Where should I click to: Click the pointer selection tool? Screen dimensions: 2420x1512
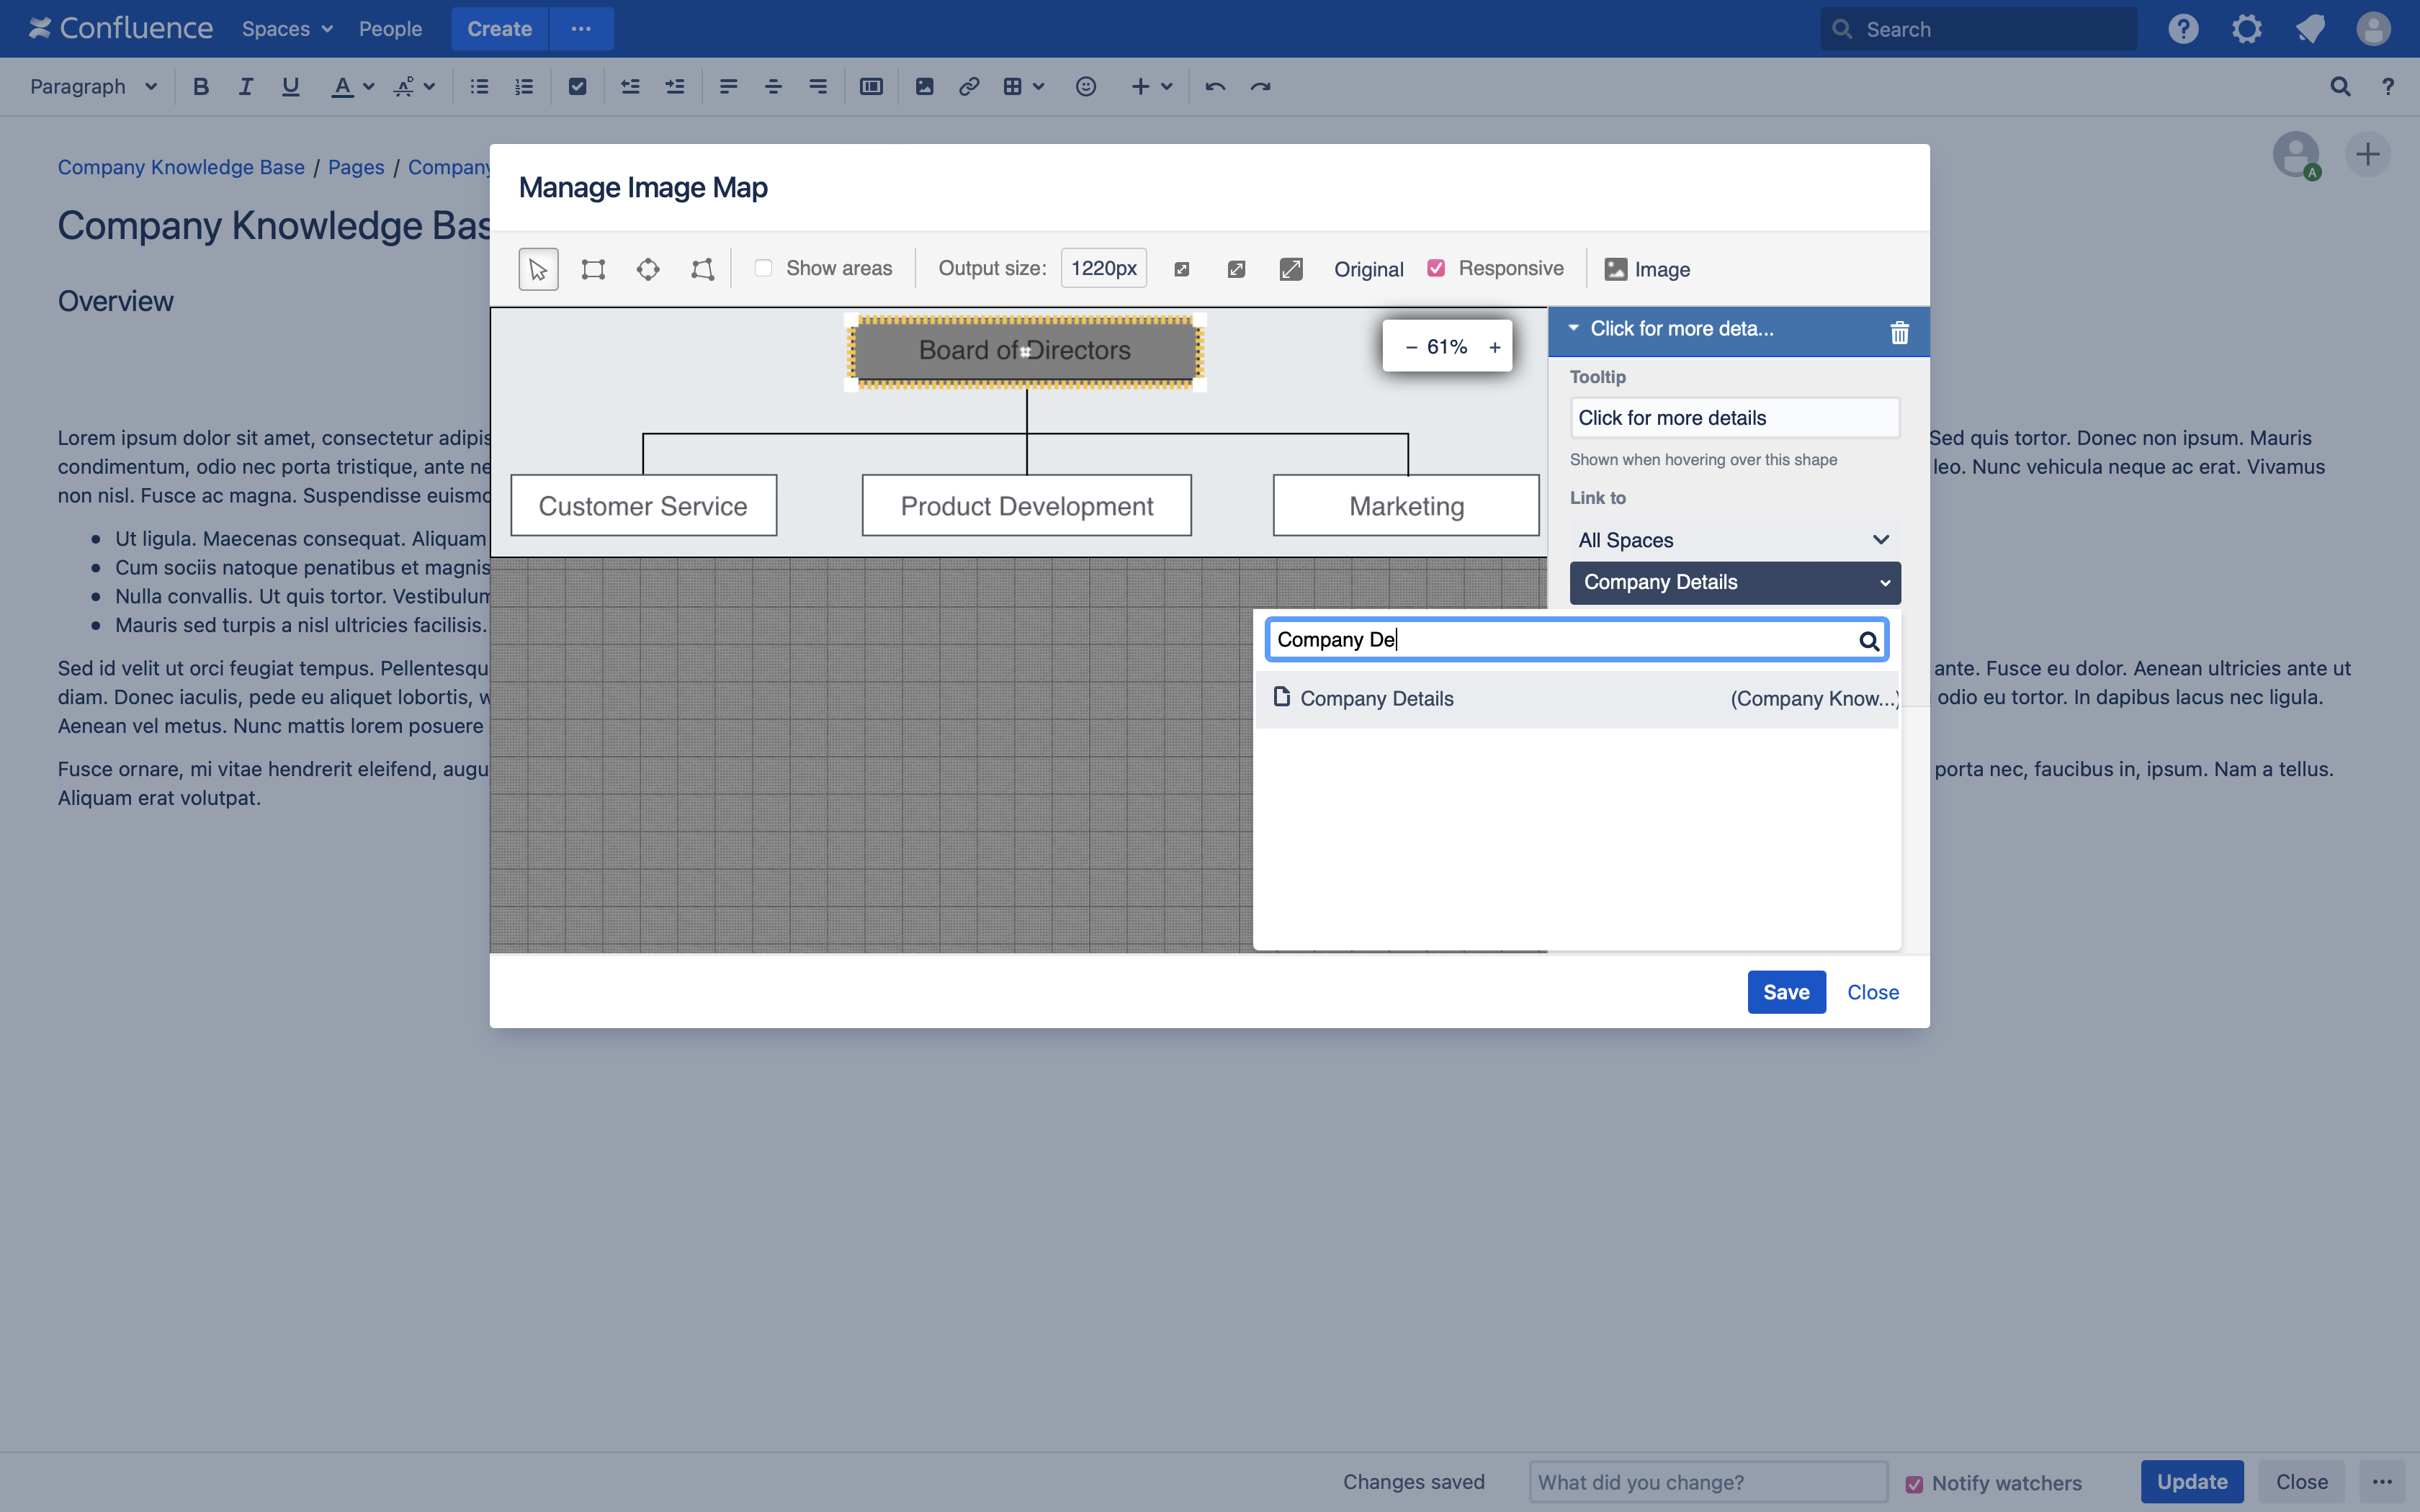pos(538,269)
